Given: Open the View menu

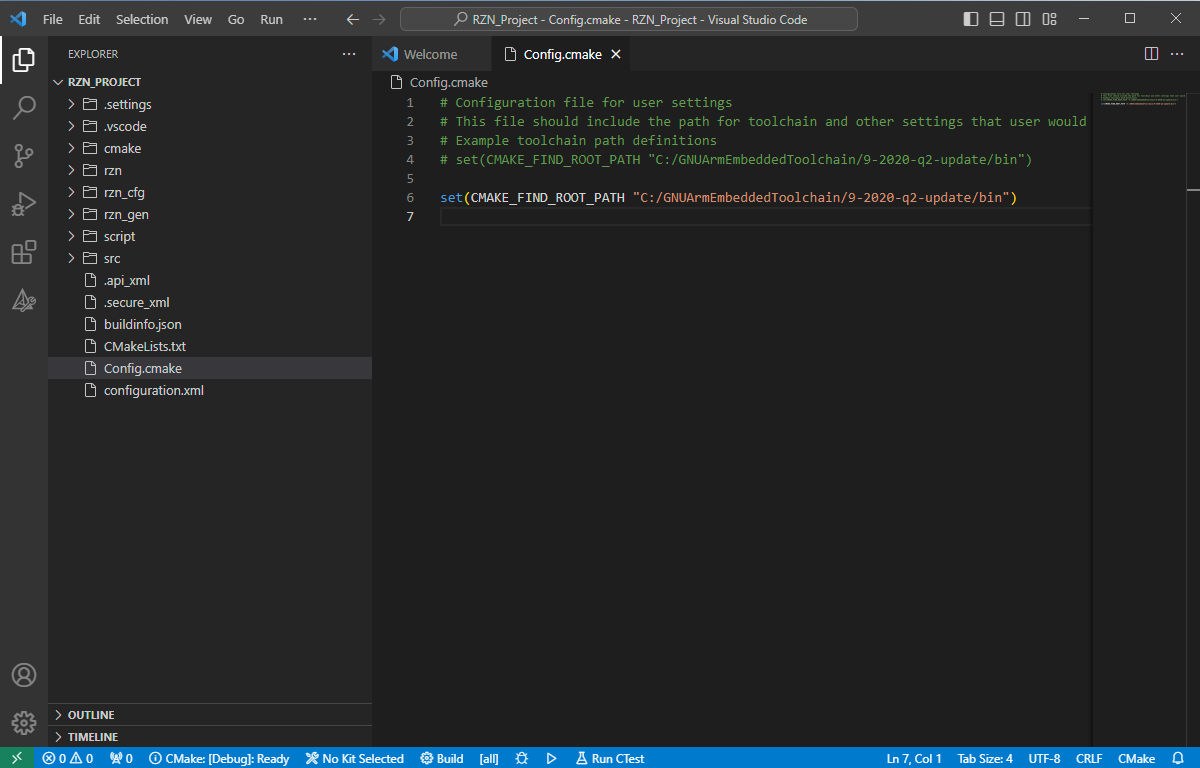Looking at the screenshot, I should 198,19.
